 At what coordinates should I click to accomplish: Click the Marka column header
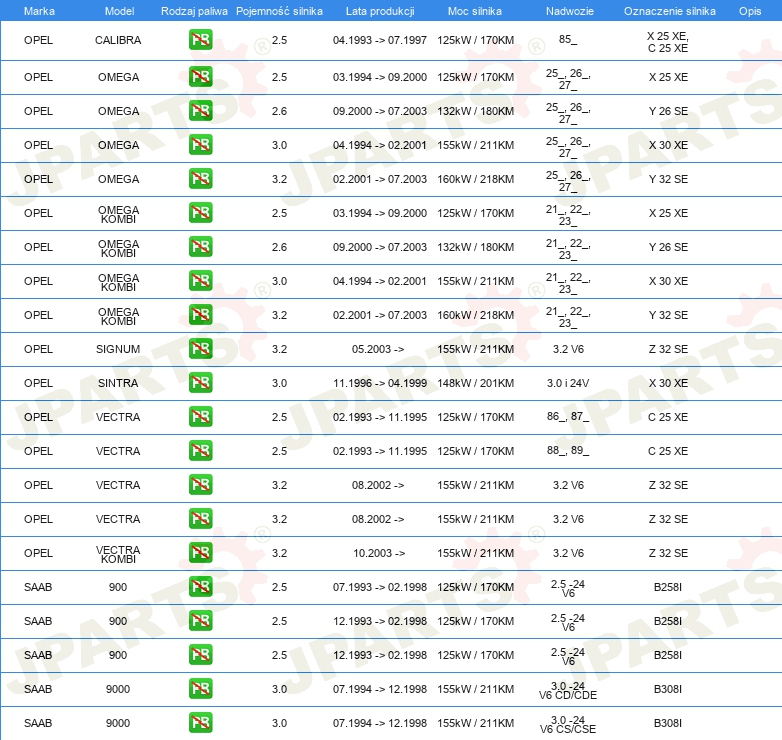pyautogui.click(x=39, y=11)
